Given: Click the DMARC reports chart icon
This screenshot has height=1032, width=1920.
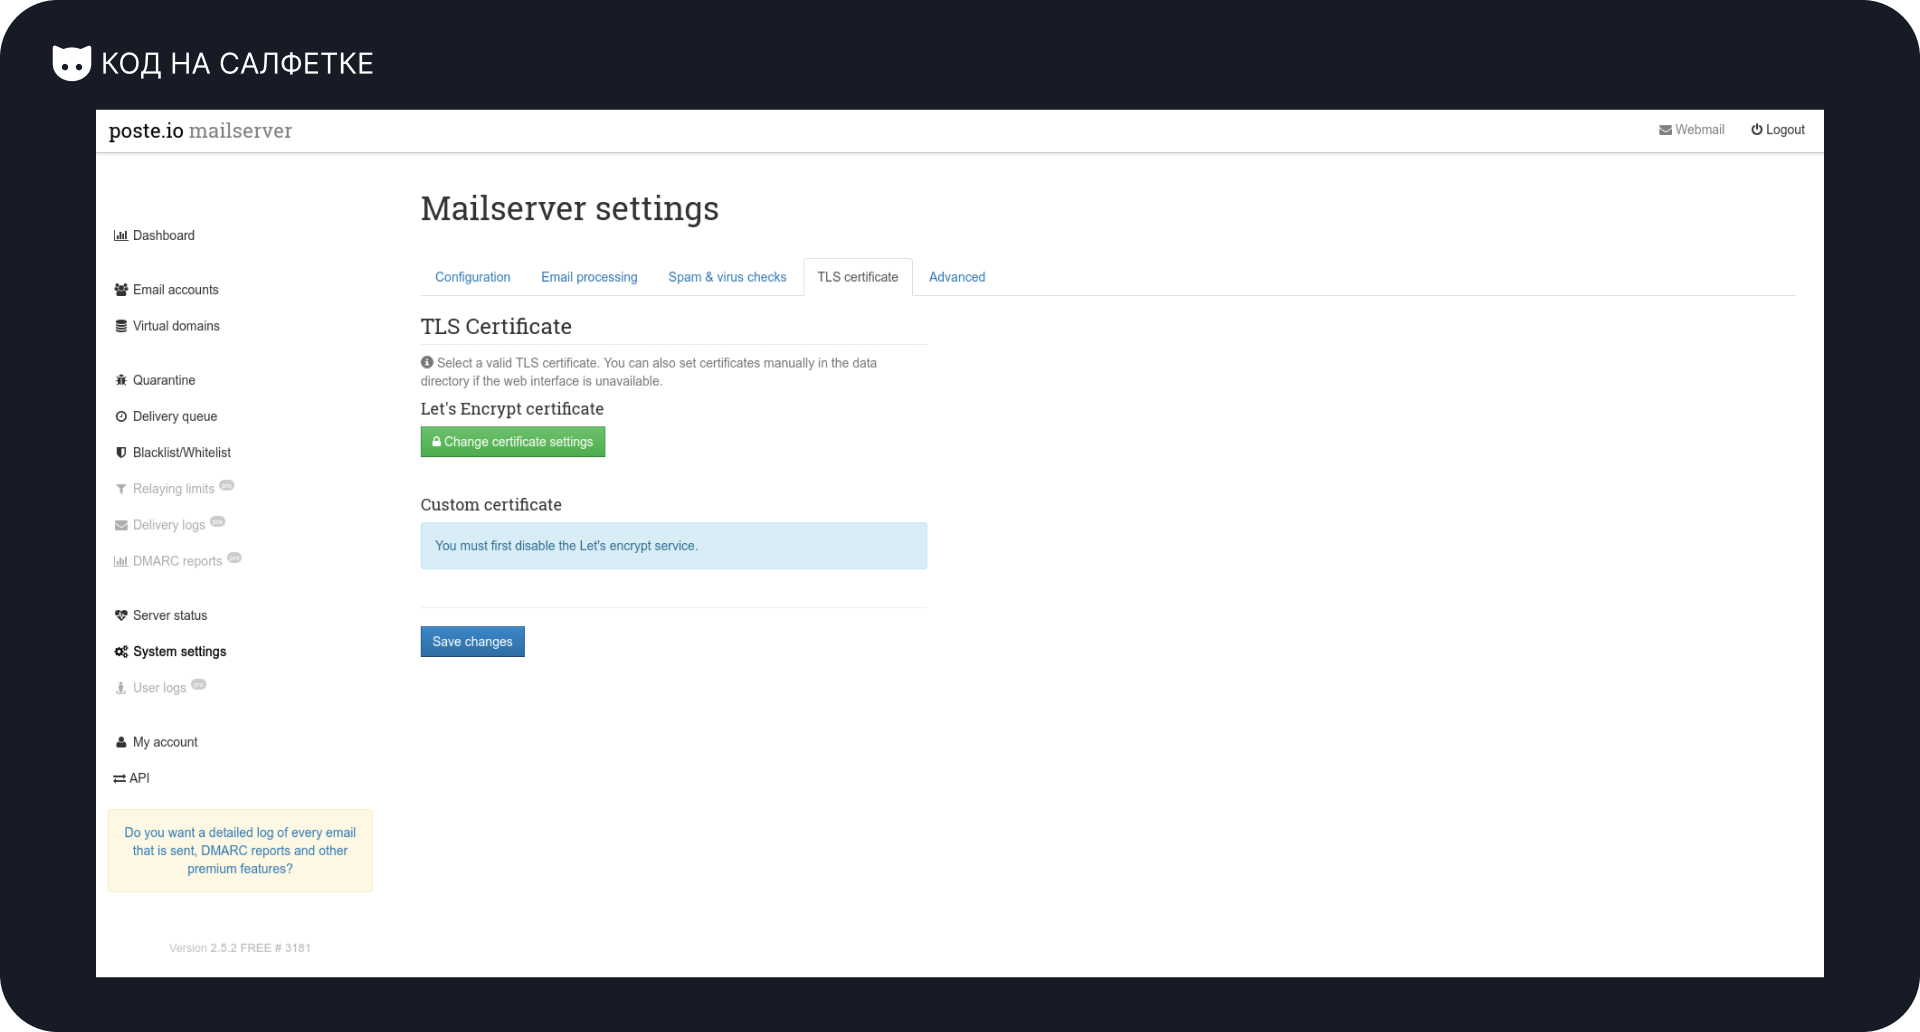Looking at the screenshot, I should (x=121, y=561).
